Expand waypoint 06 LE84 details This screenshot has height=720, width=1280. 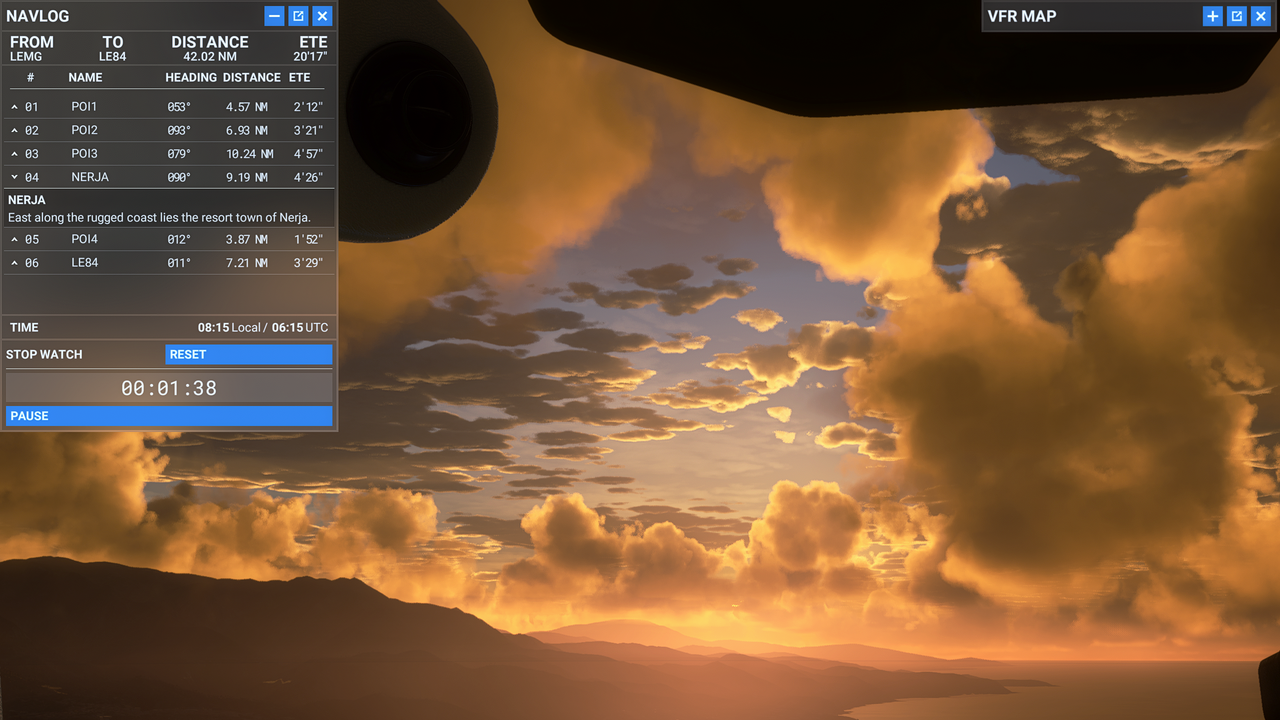pyautogui.click(x=15, y=263)
